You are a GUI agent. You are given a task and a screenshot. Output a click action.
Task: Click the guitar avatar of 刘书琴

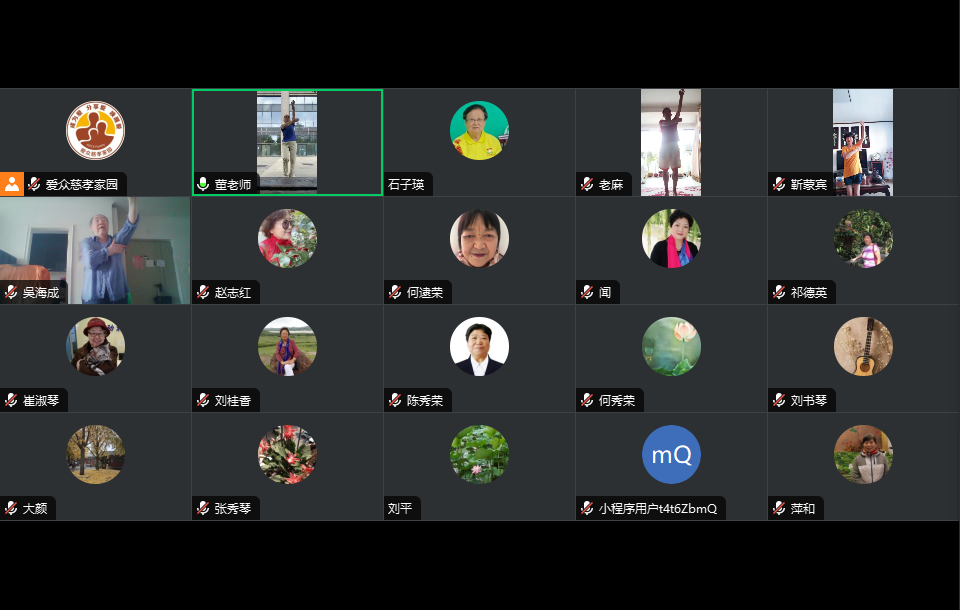(x=863, y=346)
